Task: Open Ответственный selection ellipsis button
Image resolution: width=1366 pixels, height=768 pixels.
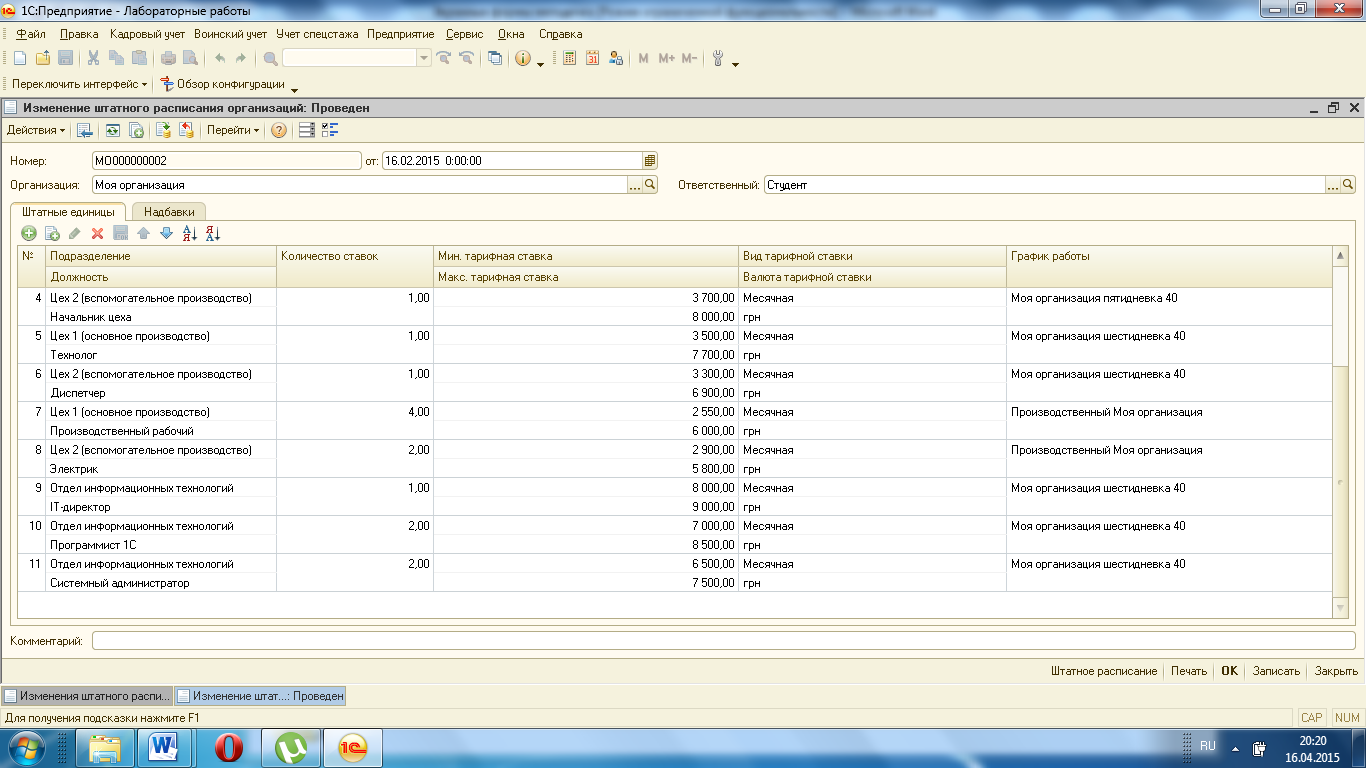Action: [x=1333, y=185]
